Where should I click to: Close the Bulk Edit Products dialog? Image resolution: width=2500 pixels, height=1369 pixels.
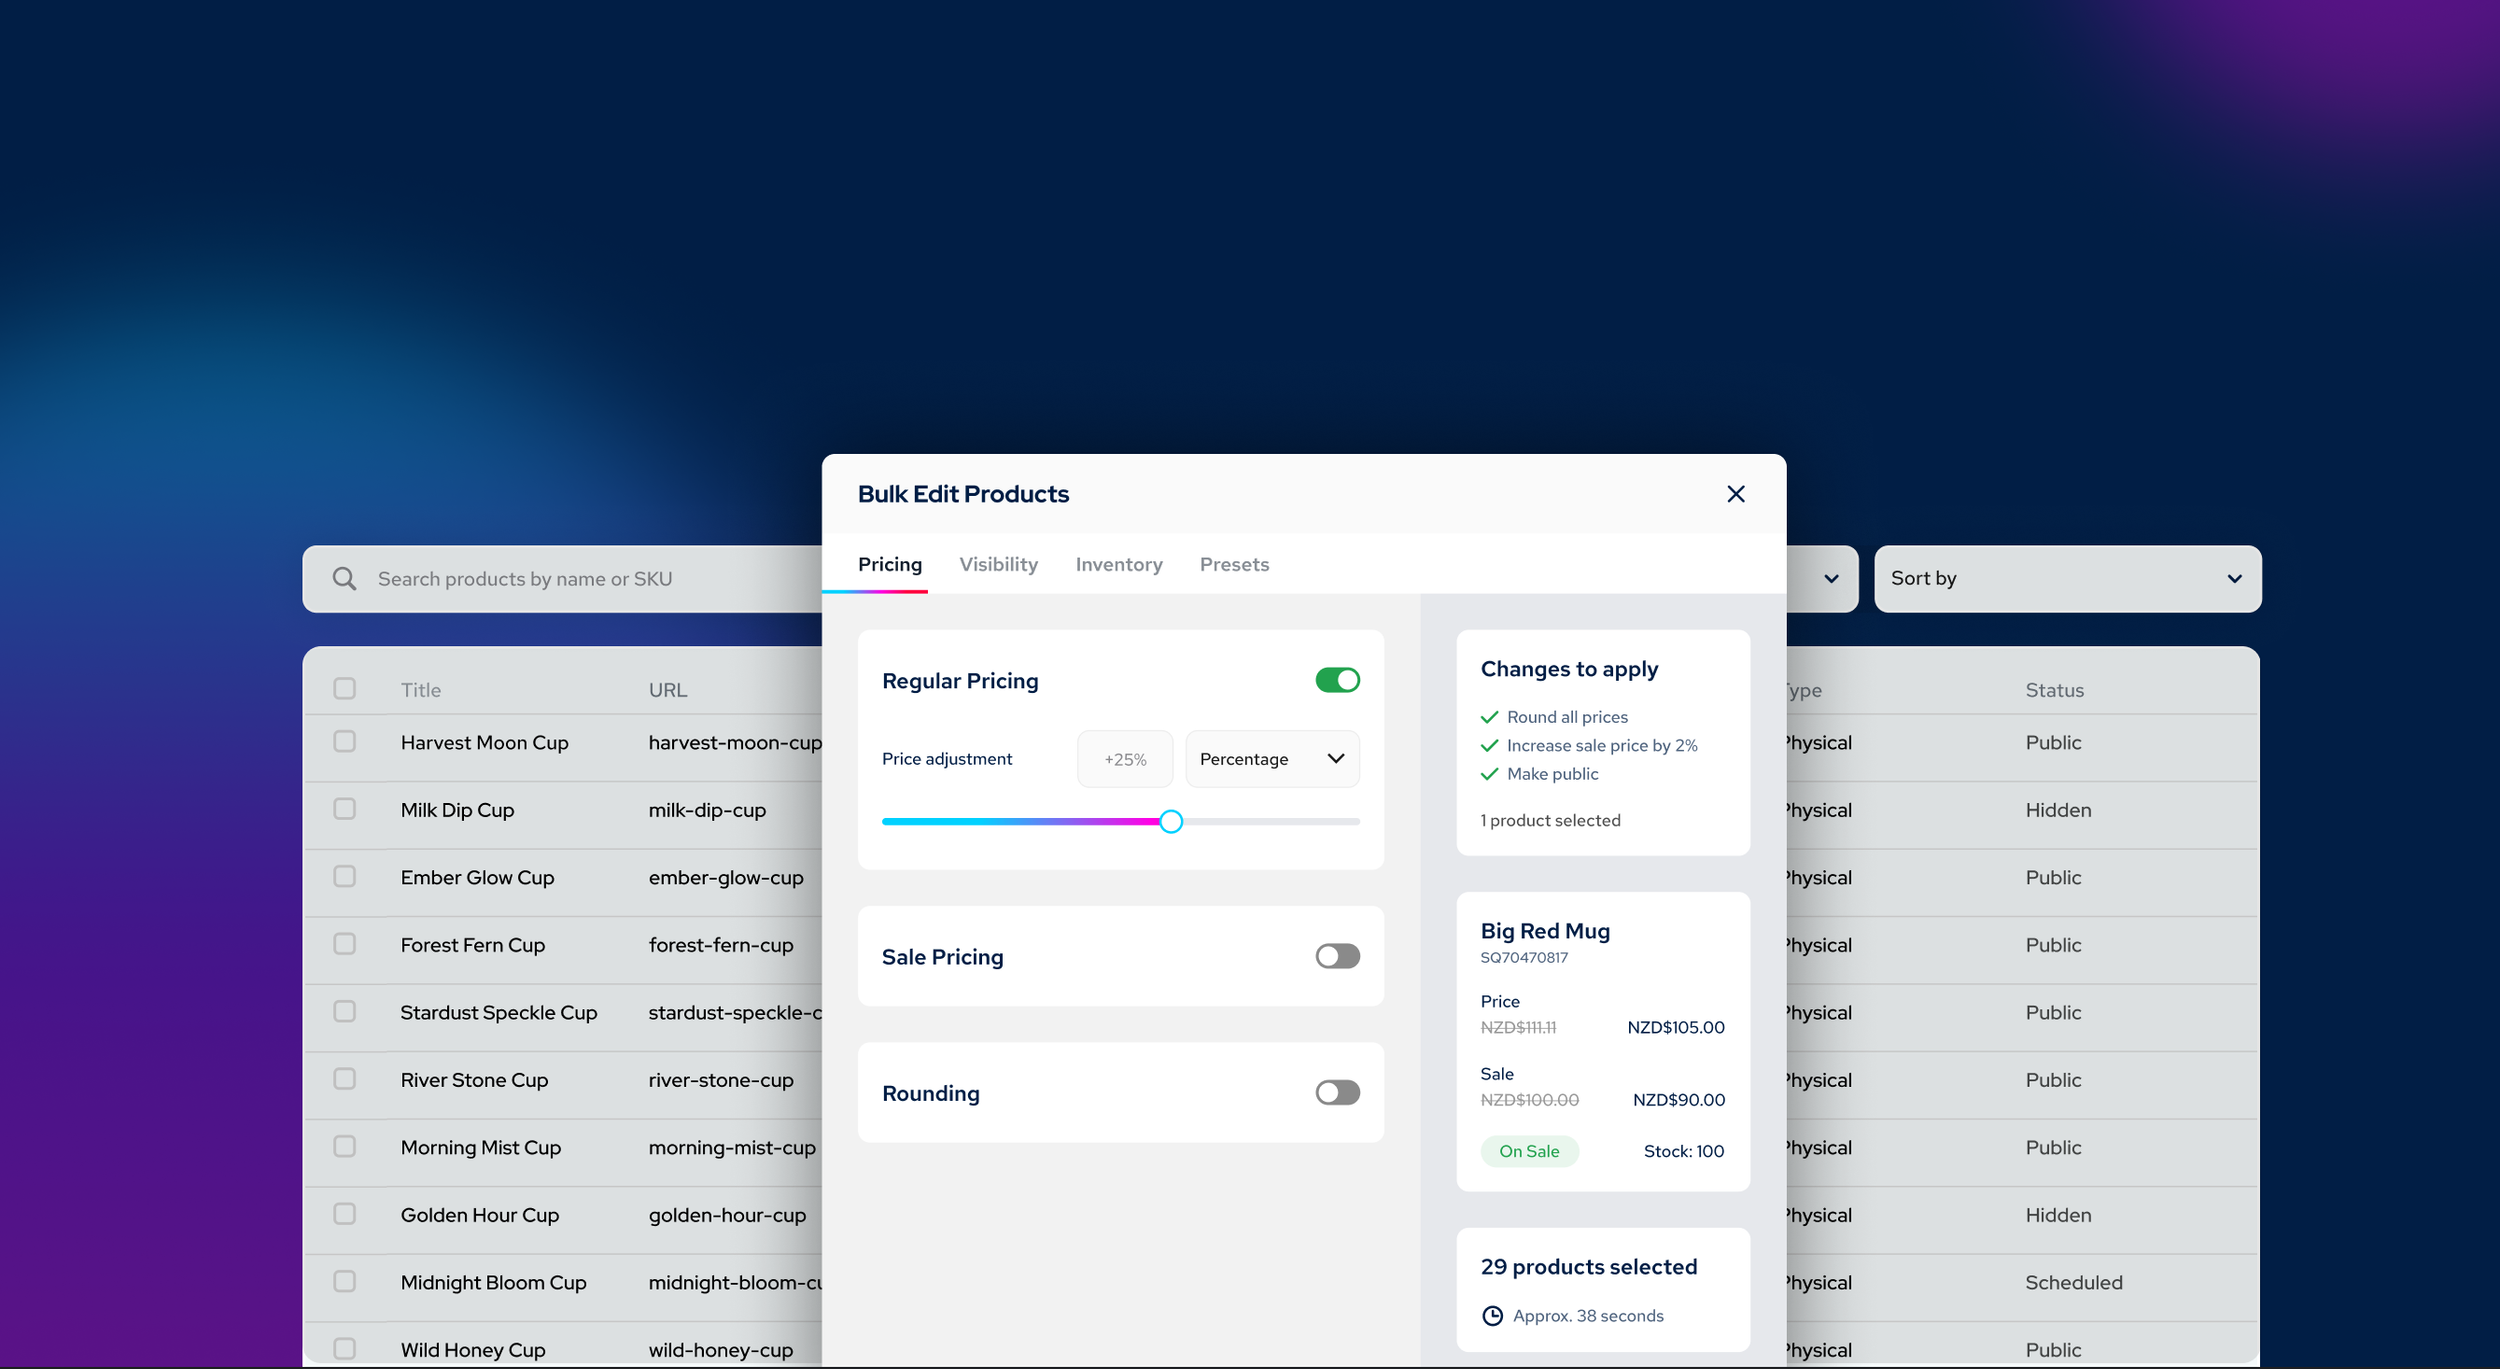tap(1735, 494)
